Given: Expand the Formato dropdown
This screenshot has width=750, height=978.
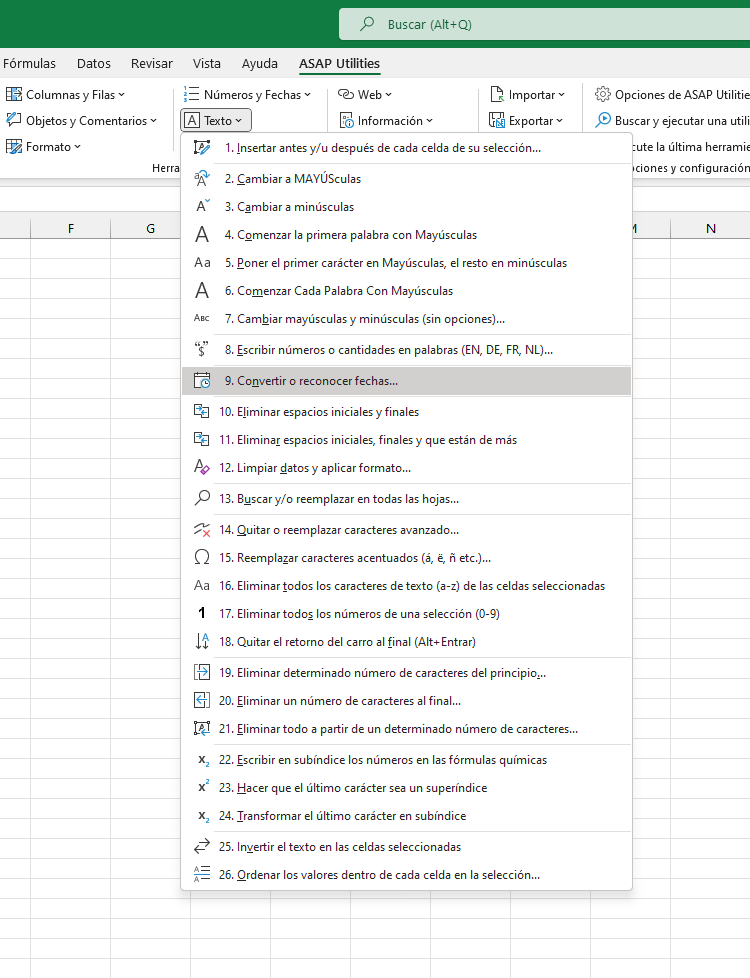Looking at the screenshot, I should tap(44, 147).
